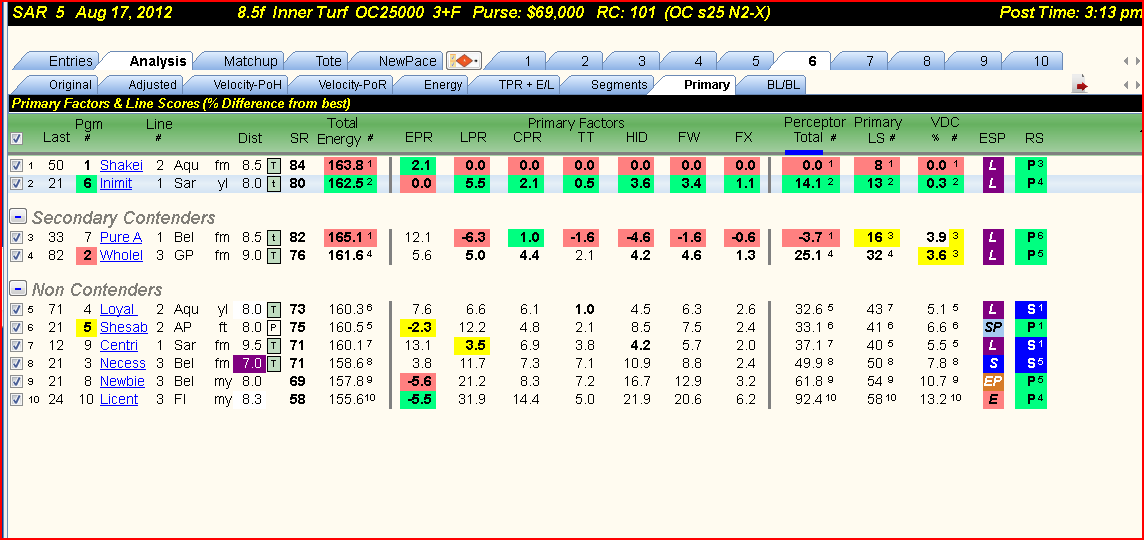Uncheck row 3 Pure A checkbox
This screenshot has width=1144, height=540.
(16, 237)
